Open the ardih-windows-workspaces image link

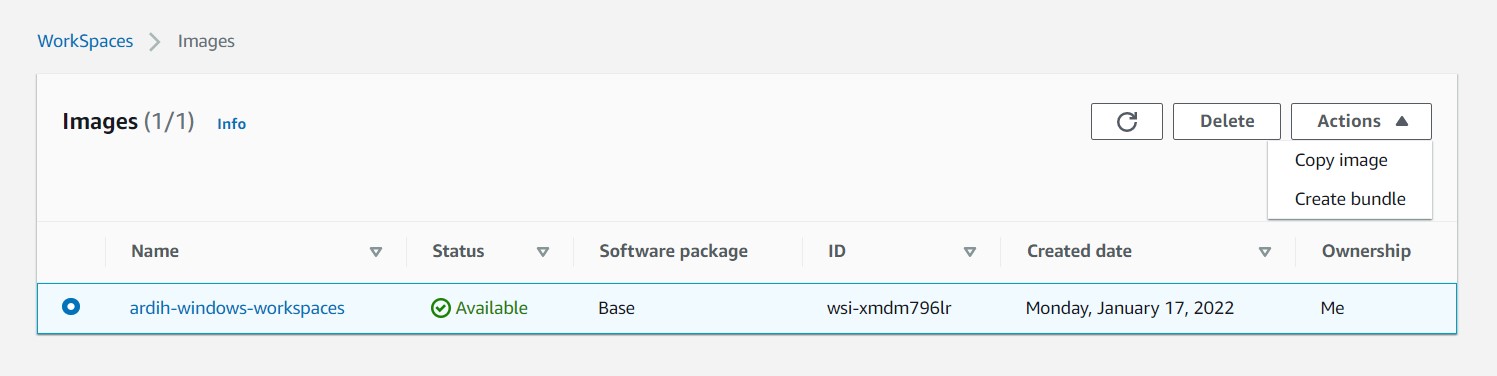click(x=237, y=308)
